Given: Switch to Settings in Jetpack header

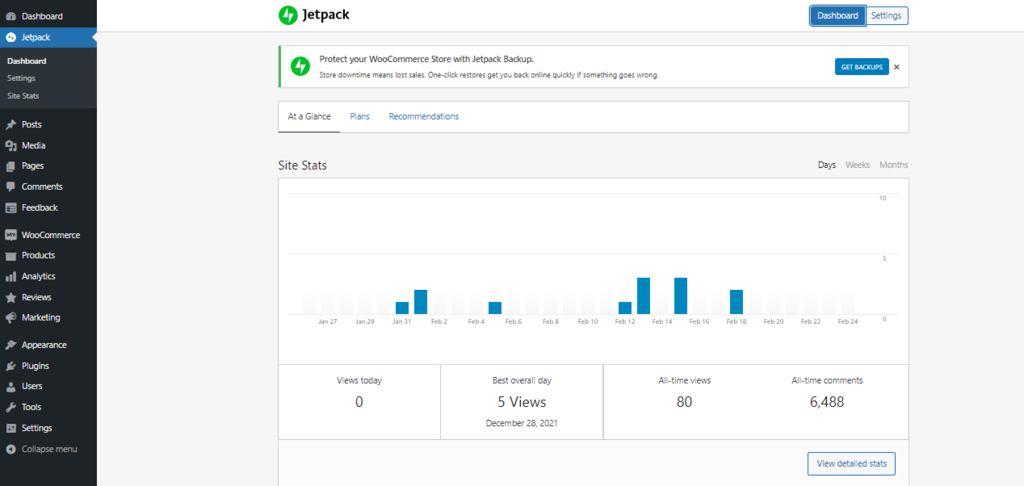Looking at the screenshot, I should (x=887, y=16).
